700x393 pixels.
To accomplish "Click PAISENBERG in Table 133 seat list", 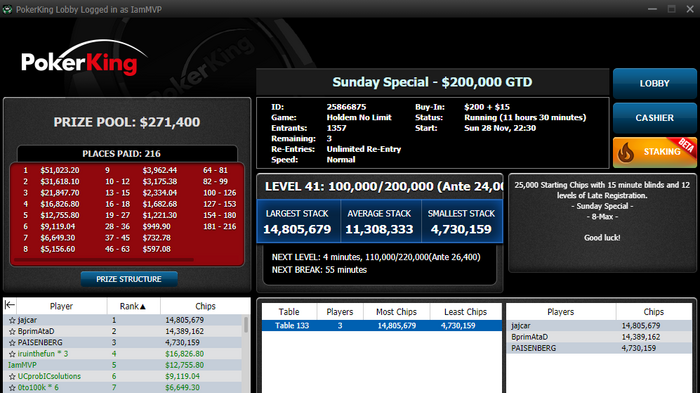I will (x=599, y=348).
